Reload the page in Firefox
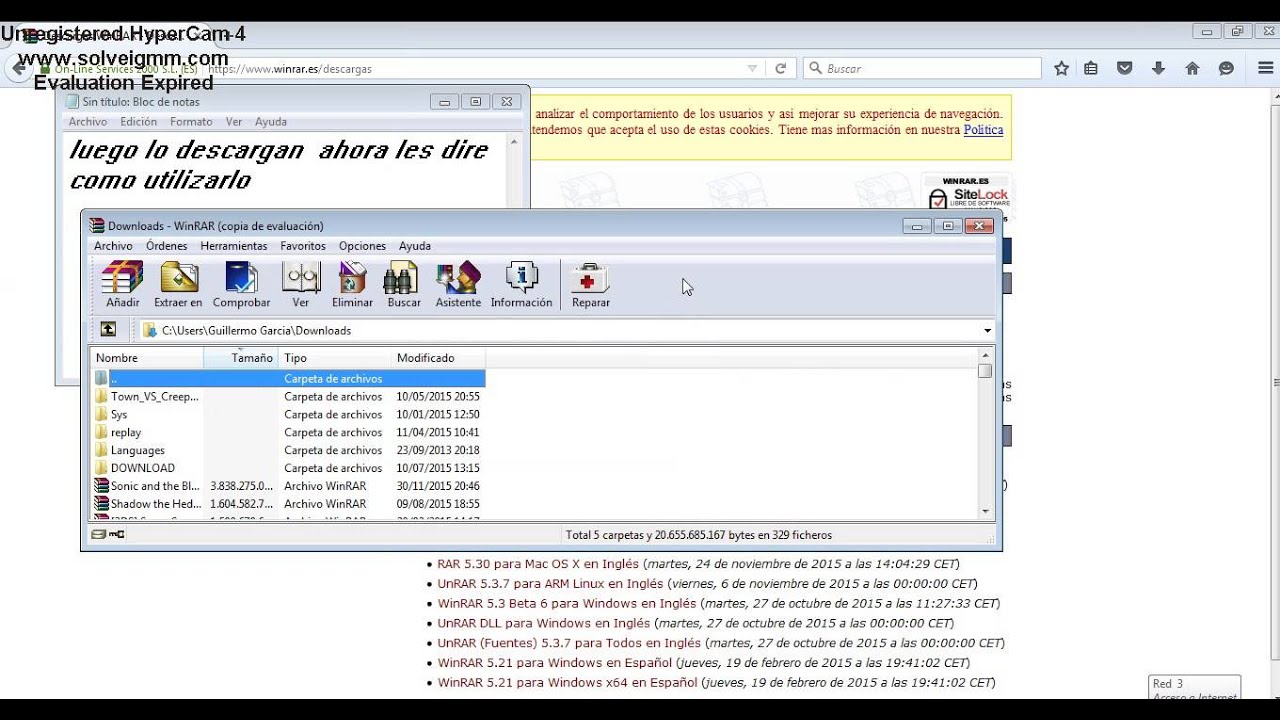The width and height of the screenshot is (1280, 720). 781,69
